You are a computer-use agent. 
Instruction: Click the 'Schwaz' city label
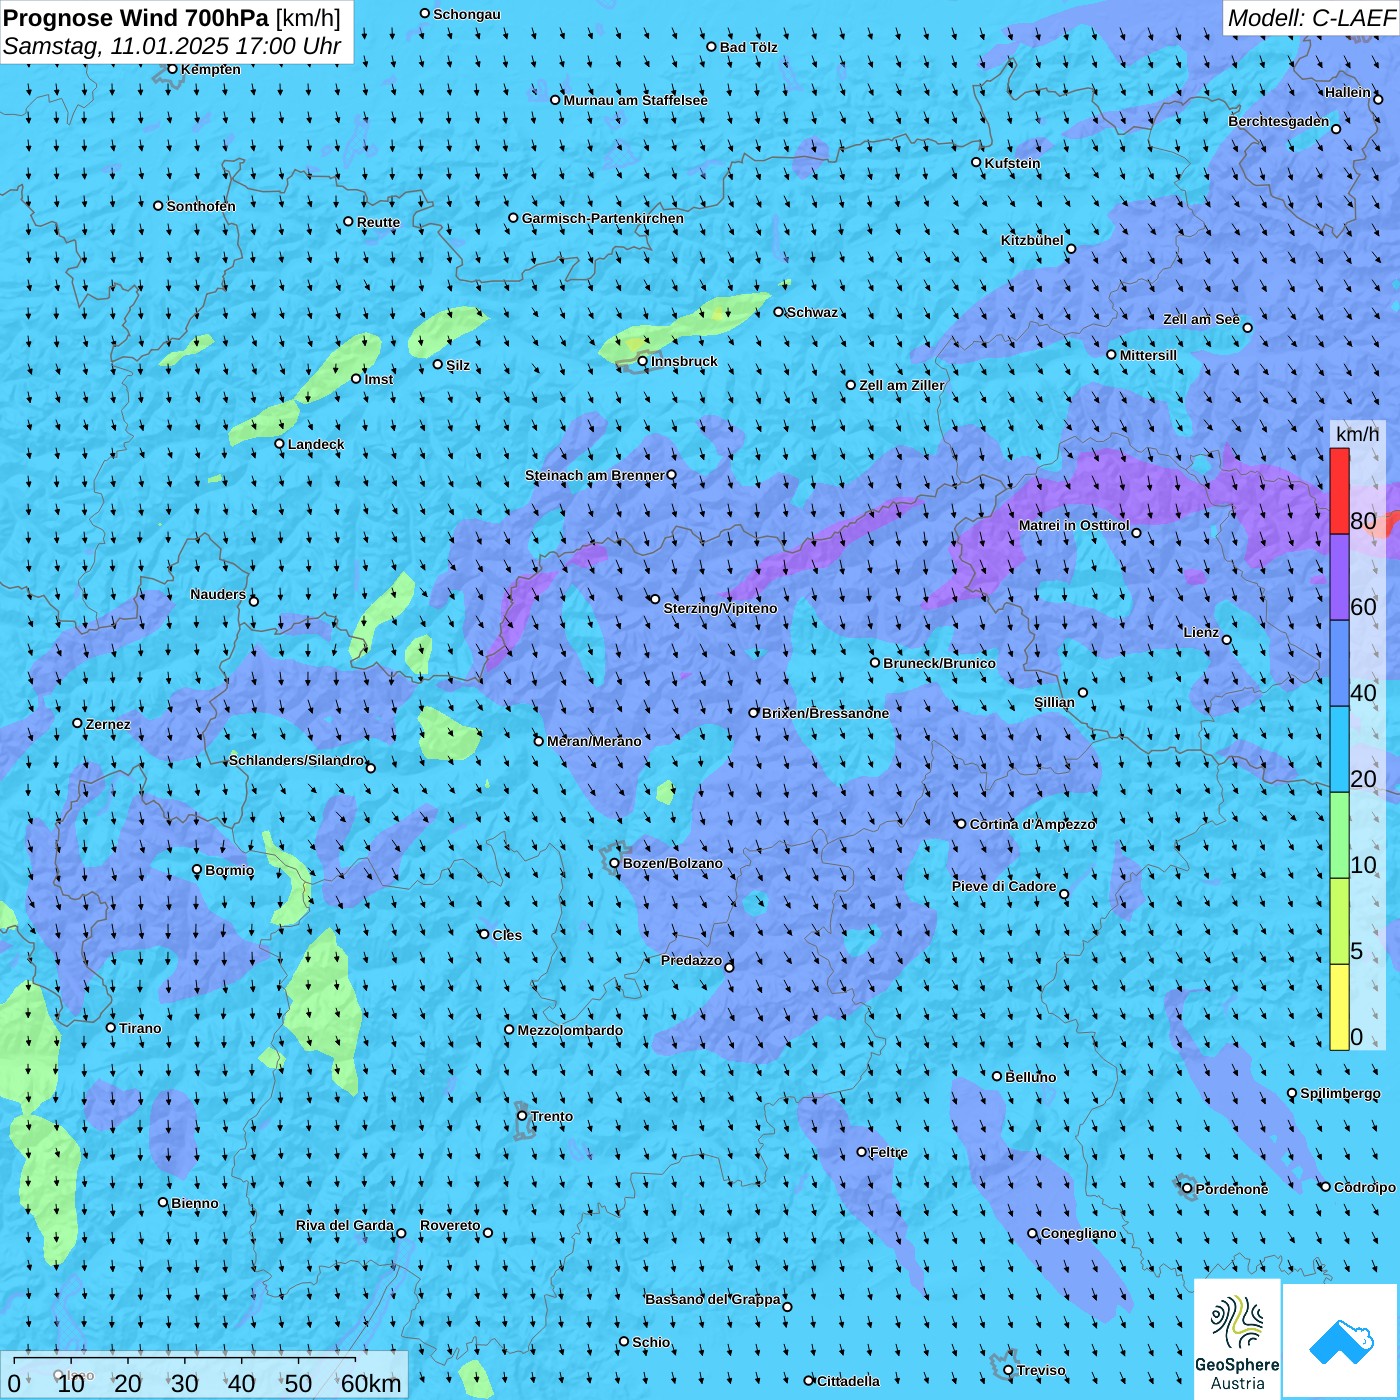(x=812, y=312)
